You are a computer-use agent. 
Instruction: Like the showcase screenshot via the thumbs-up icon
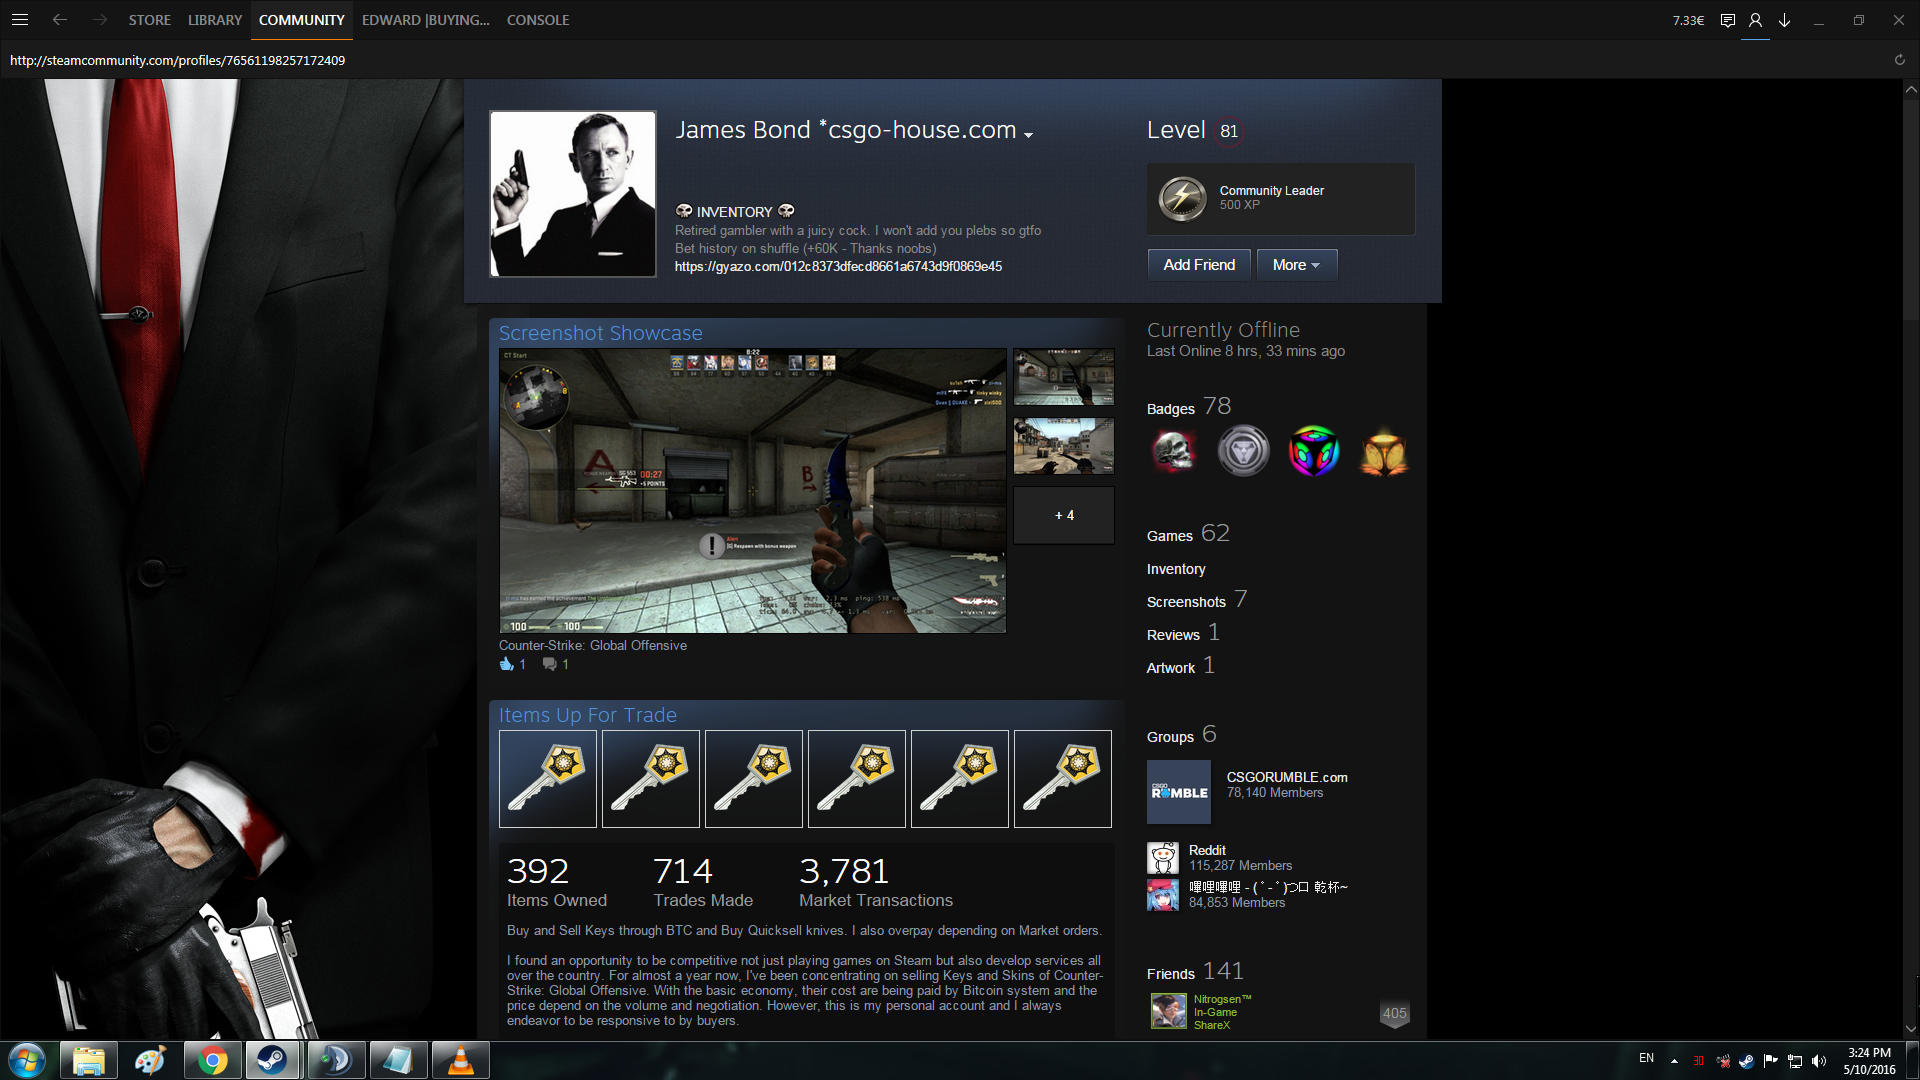point(506,664)
